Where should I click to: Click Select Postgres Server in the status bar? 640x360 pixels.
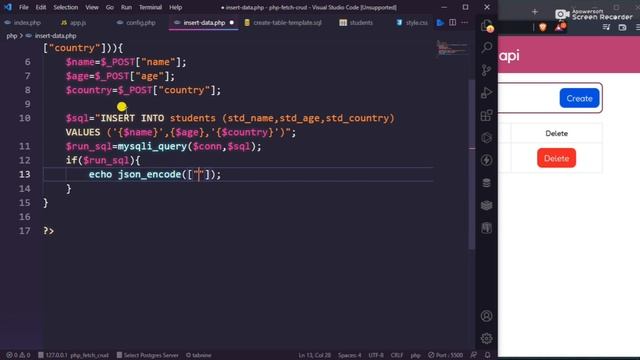coord(147,355)
